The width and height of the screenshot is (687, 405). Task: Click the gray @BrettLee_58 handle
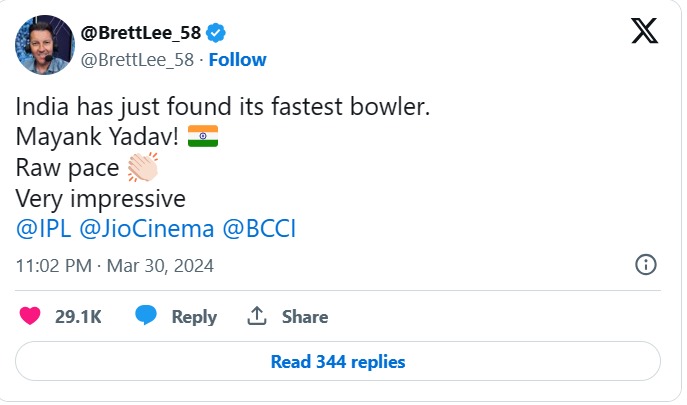[x=136, y=59]
